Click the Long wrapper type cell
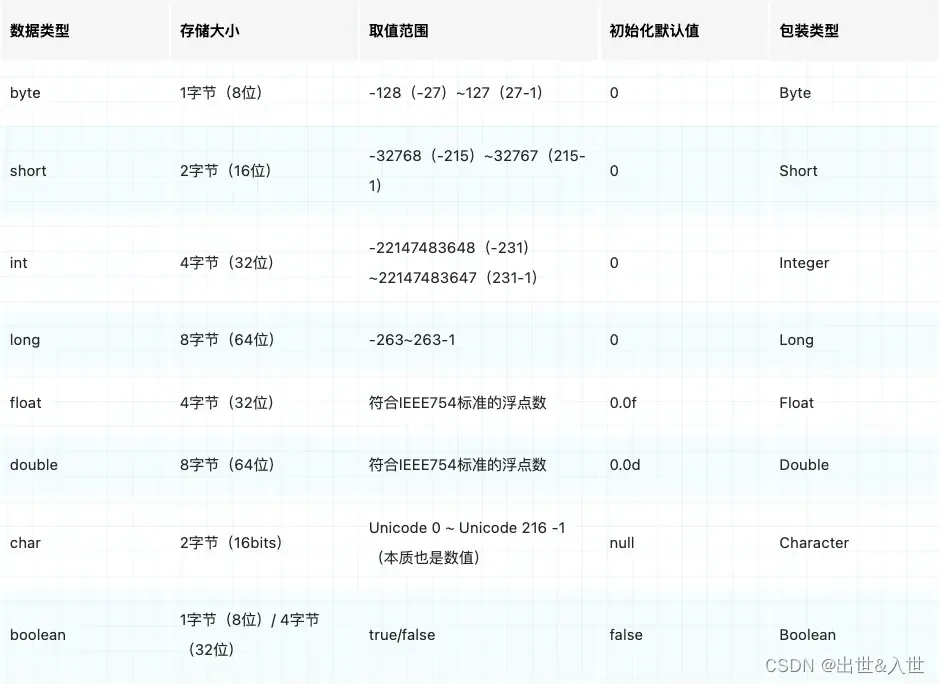The width and height of the screenshot is (940, 684). (796, 340)
